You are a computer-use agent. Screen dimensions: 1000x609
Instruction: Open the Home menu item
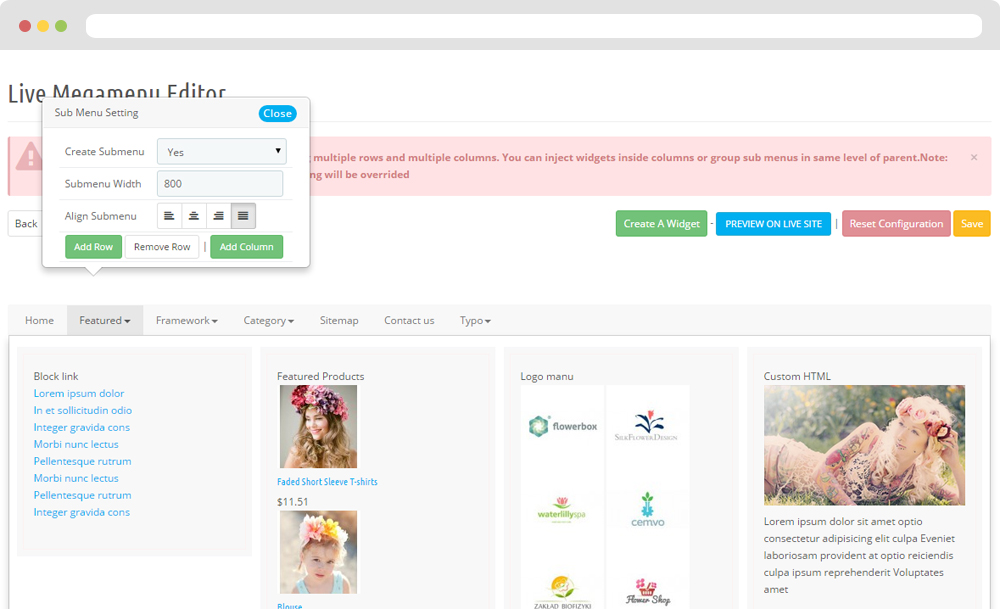pyautogui.click(x=40, y=321)
